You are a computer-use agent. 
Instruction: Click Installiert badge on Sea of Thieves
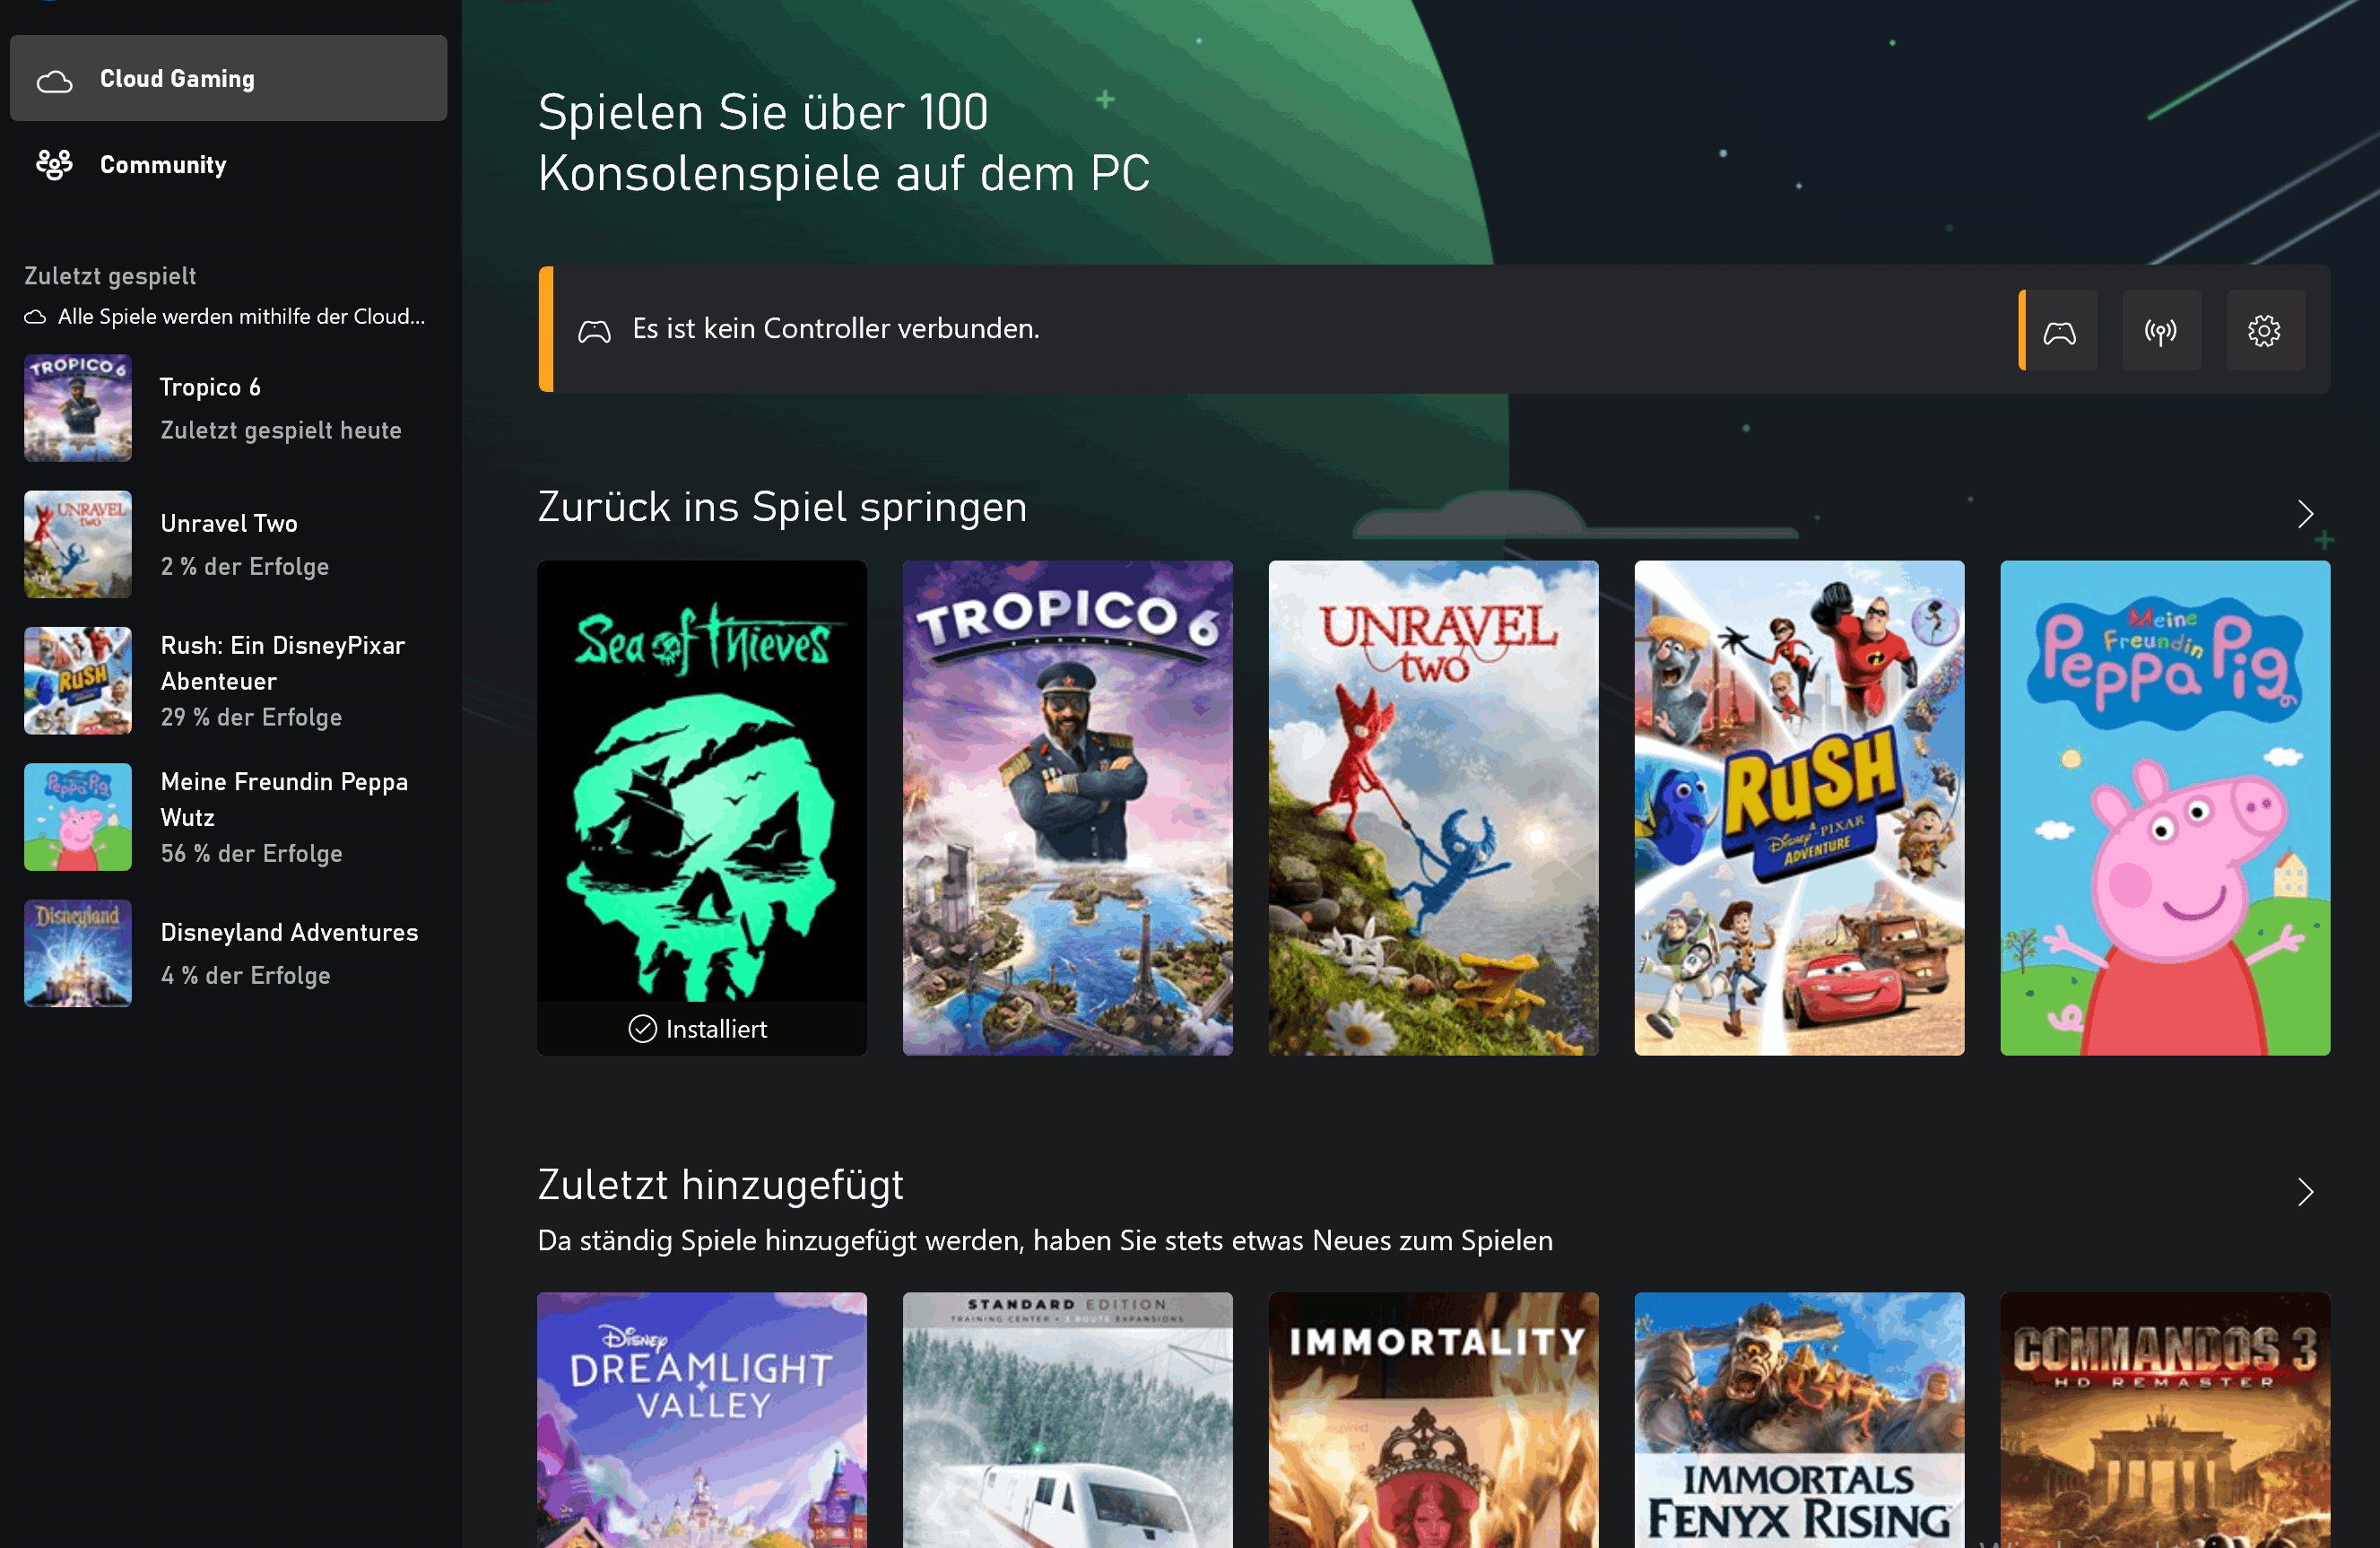(699, 1026)
